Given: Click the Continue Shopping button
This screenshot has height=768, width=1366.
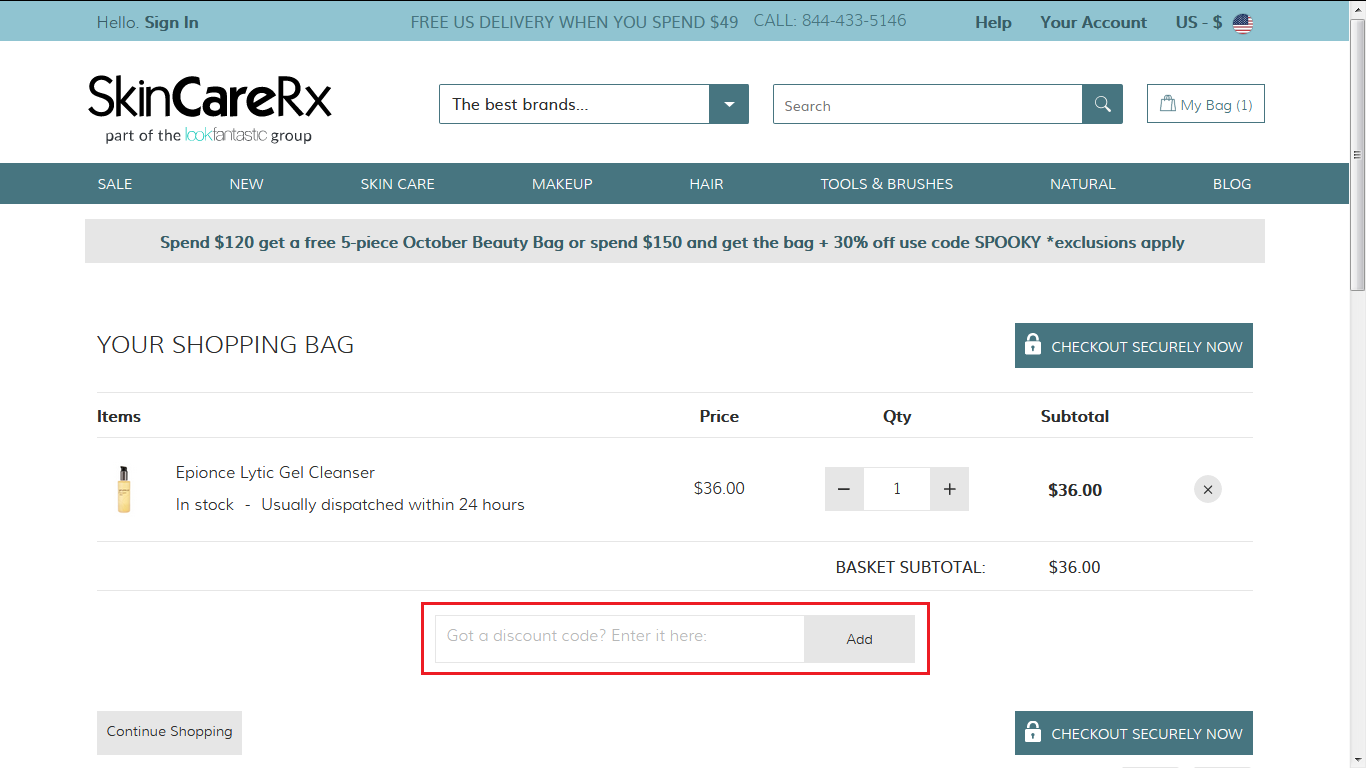Looking at the screenshot, I should 170,732.
